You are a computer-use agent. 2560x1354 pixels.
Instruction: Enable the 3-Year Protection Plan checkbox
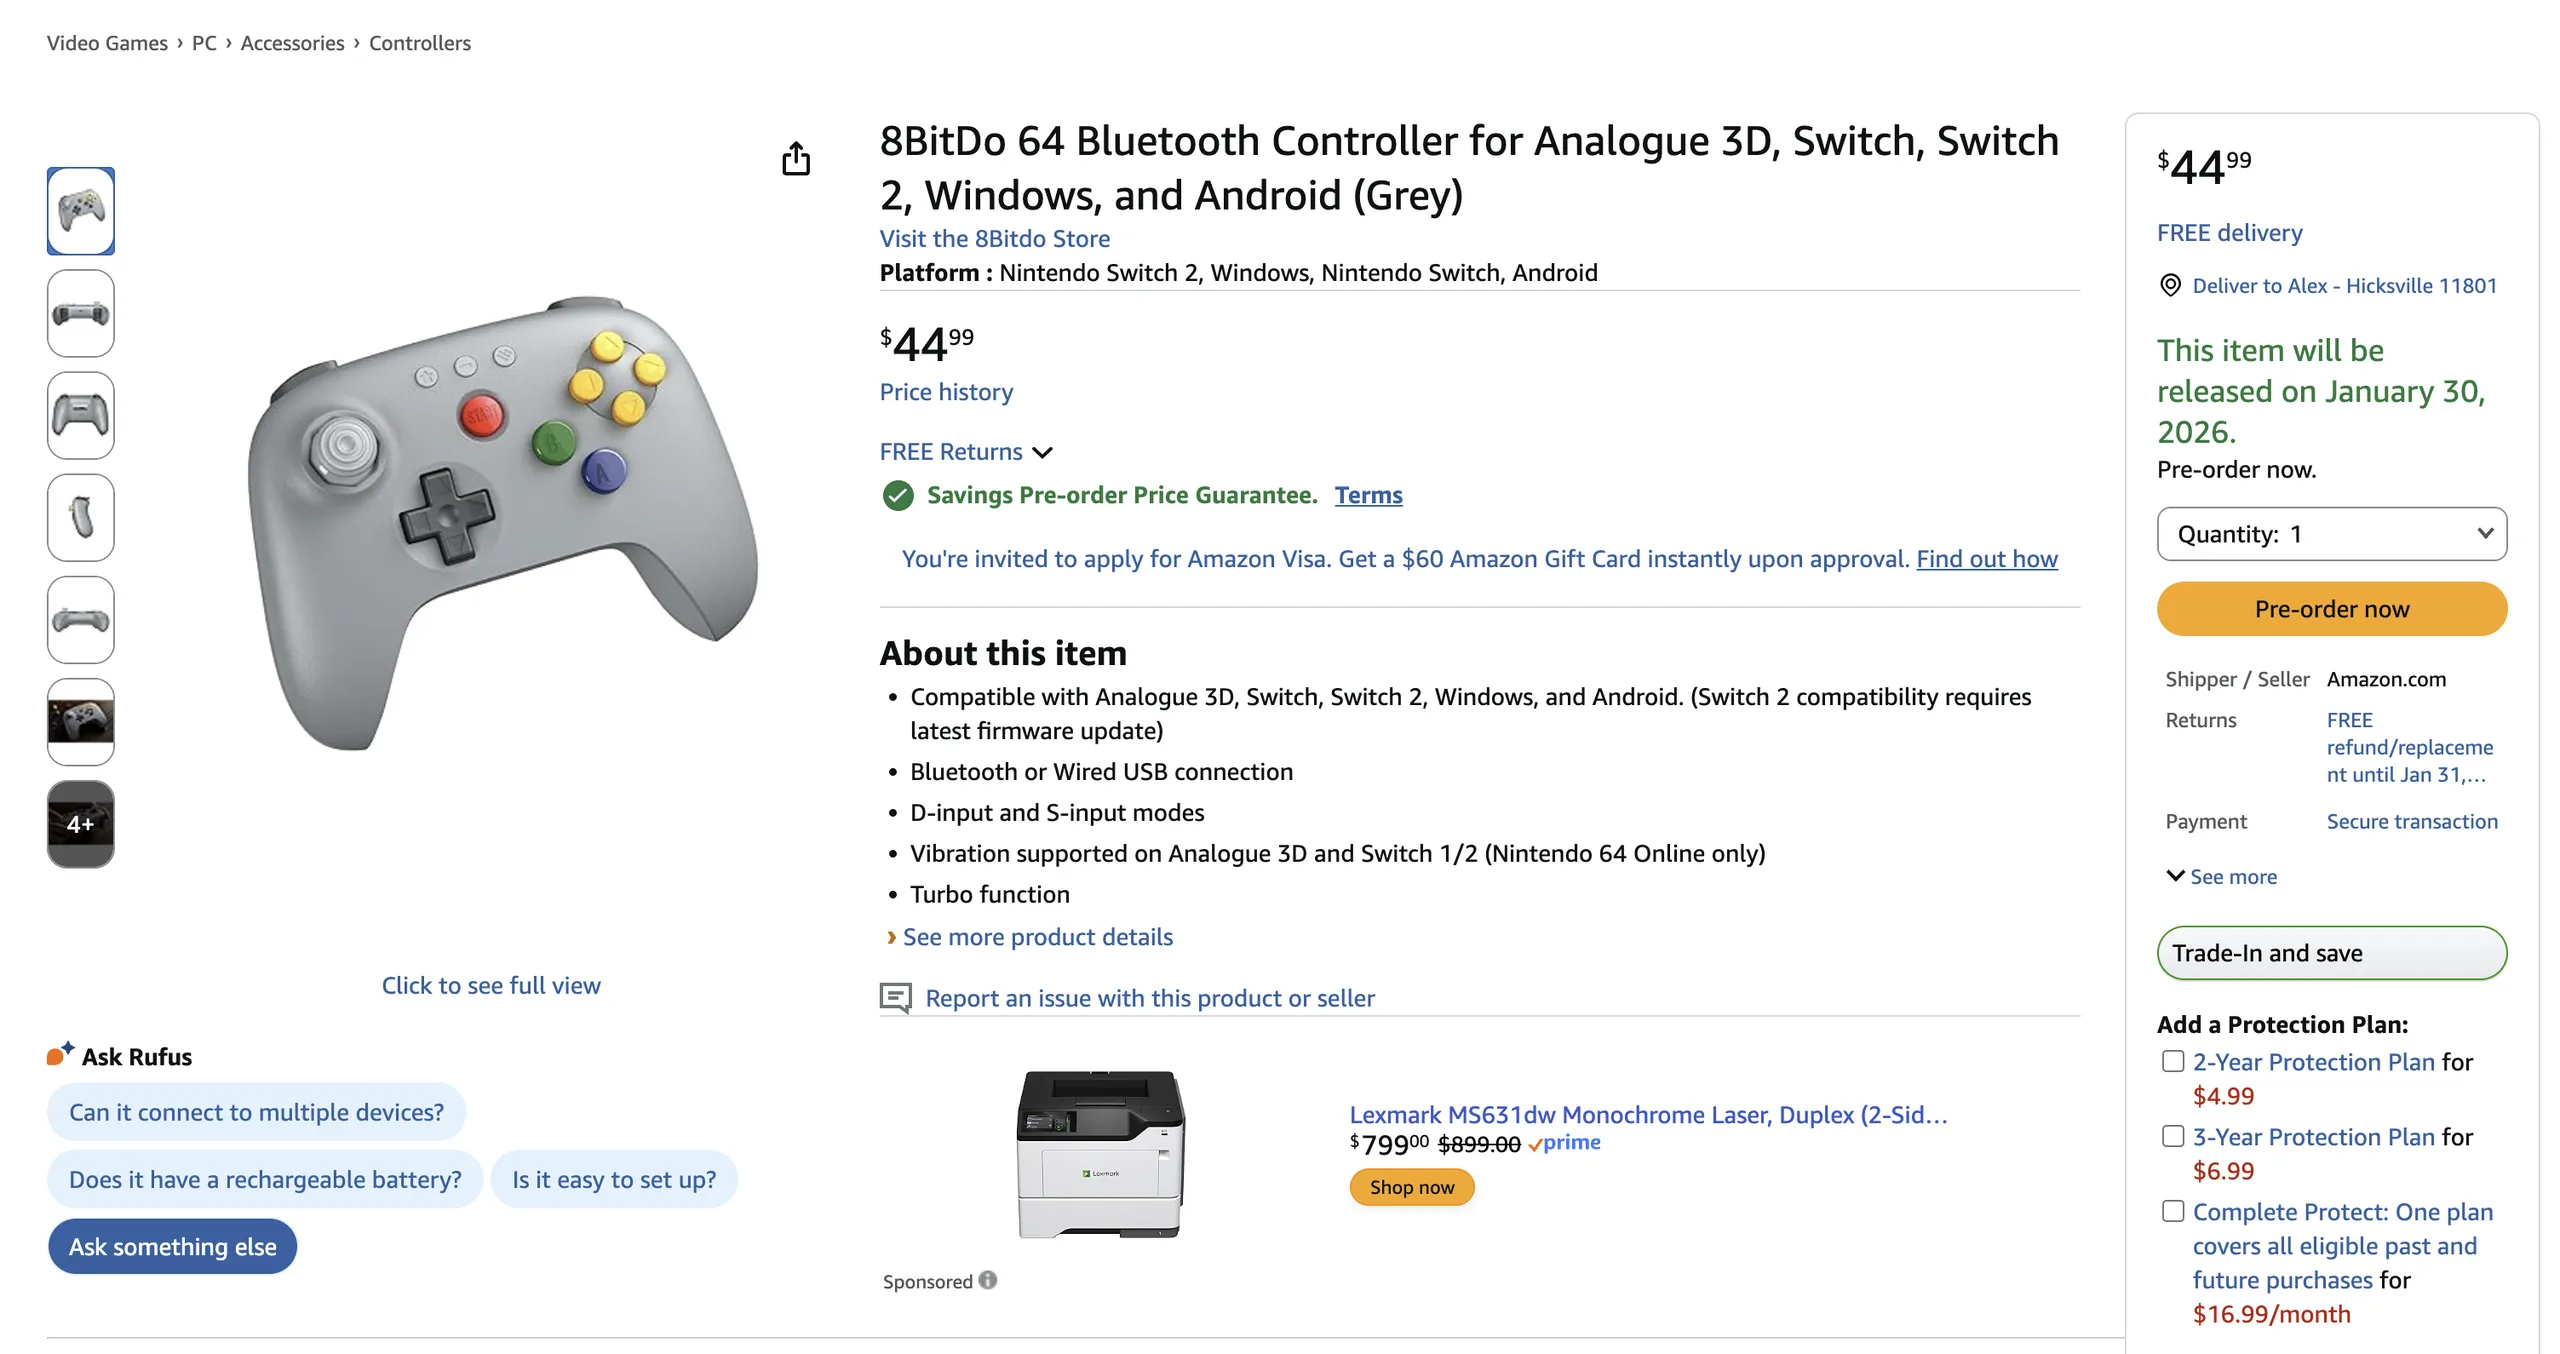(x=2172, y=1136)
